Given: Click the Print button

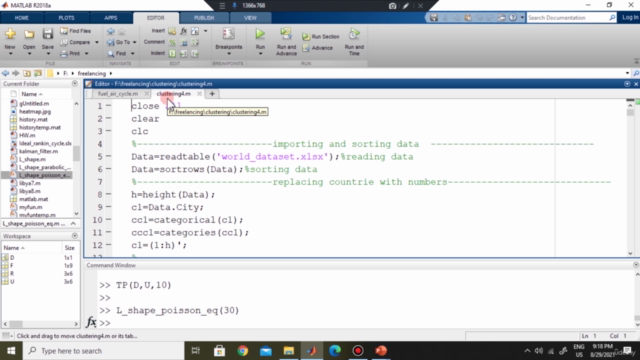Looking at the screenshot, I should pyautogui.click(x=71, y=53).
